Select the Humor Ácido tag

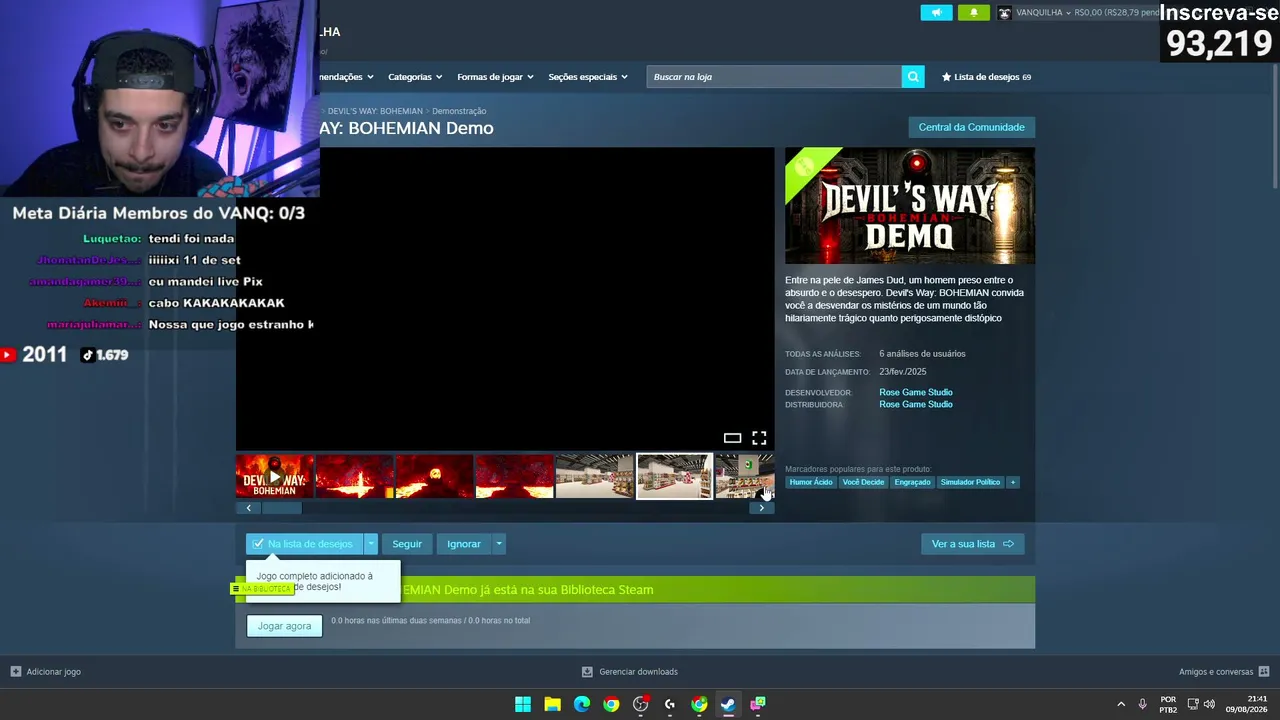click(x=811, y=482)
